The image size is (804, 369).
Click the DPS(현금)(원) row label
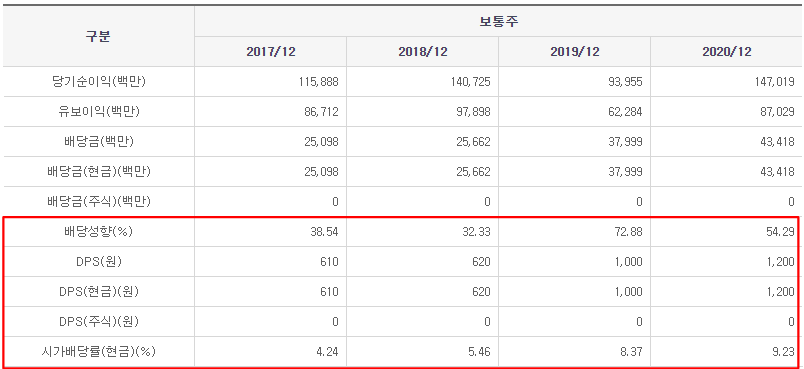click(x=98, y=292)
